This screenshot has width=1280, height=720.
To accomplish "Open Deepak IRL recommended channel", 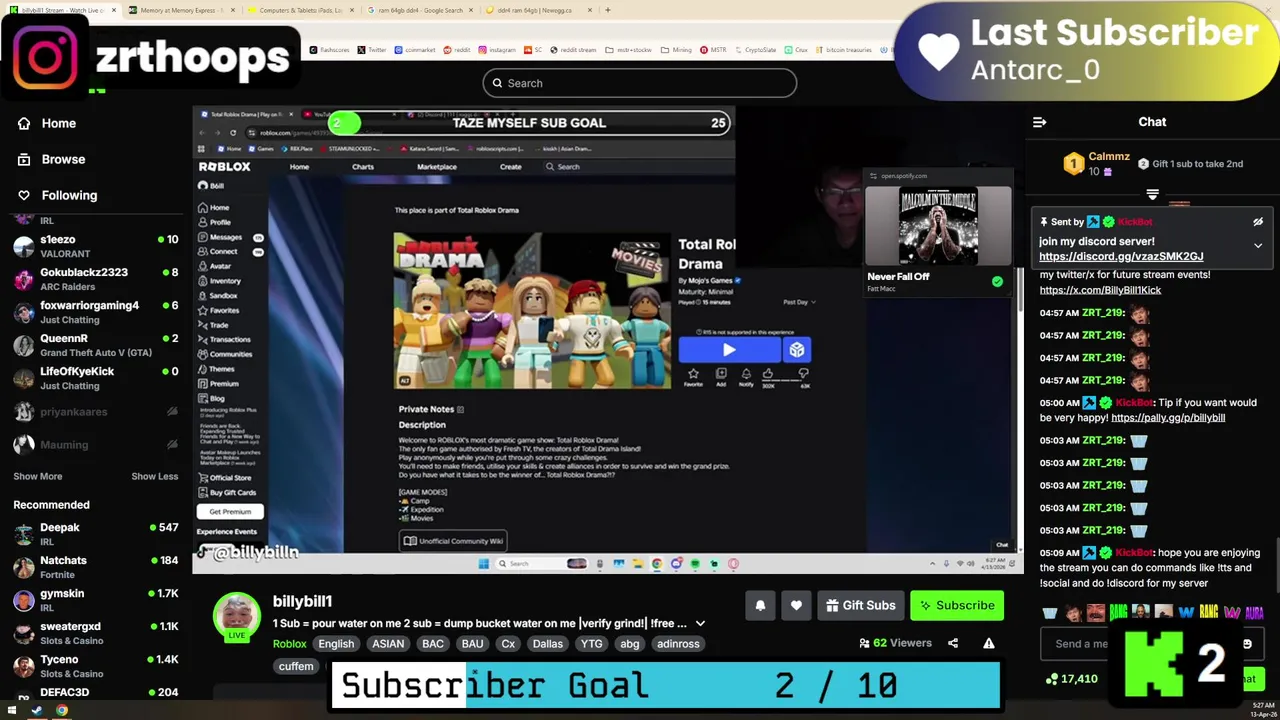I will (x=96, y=534).
